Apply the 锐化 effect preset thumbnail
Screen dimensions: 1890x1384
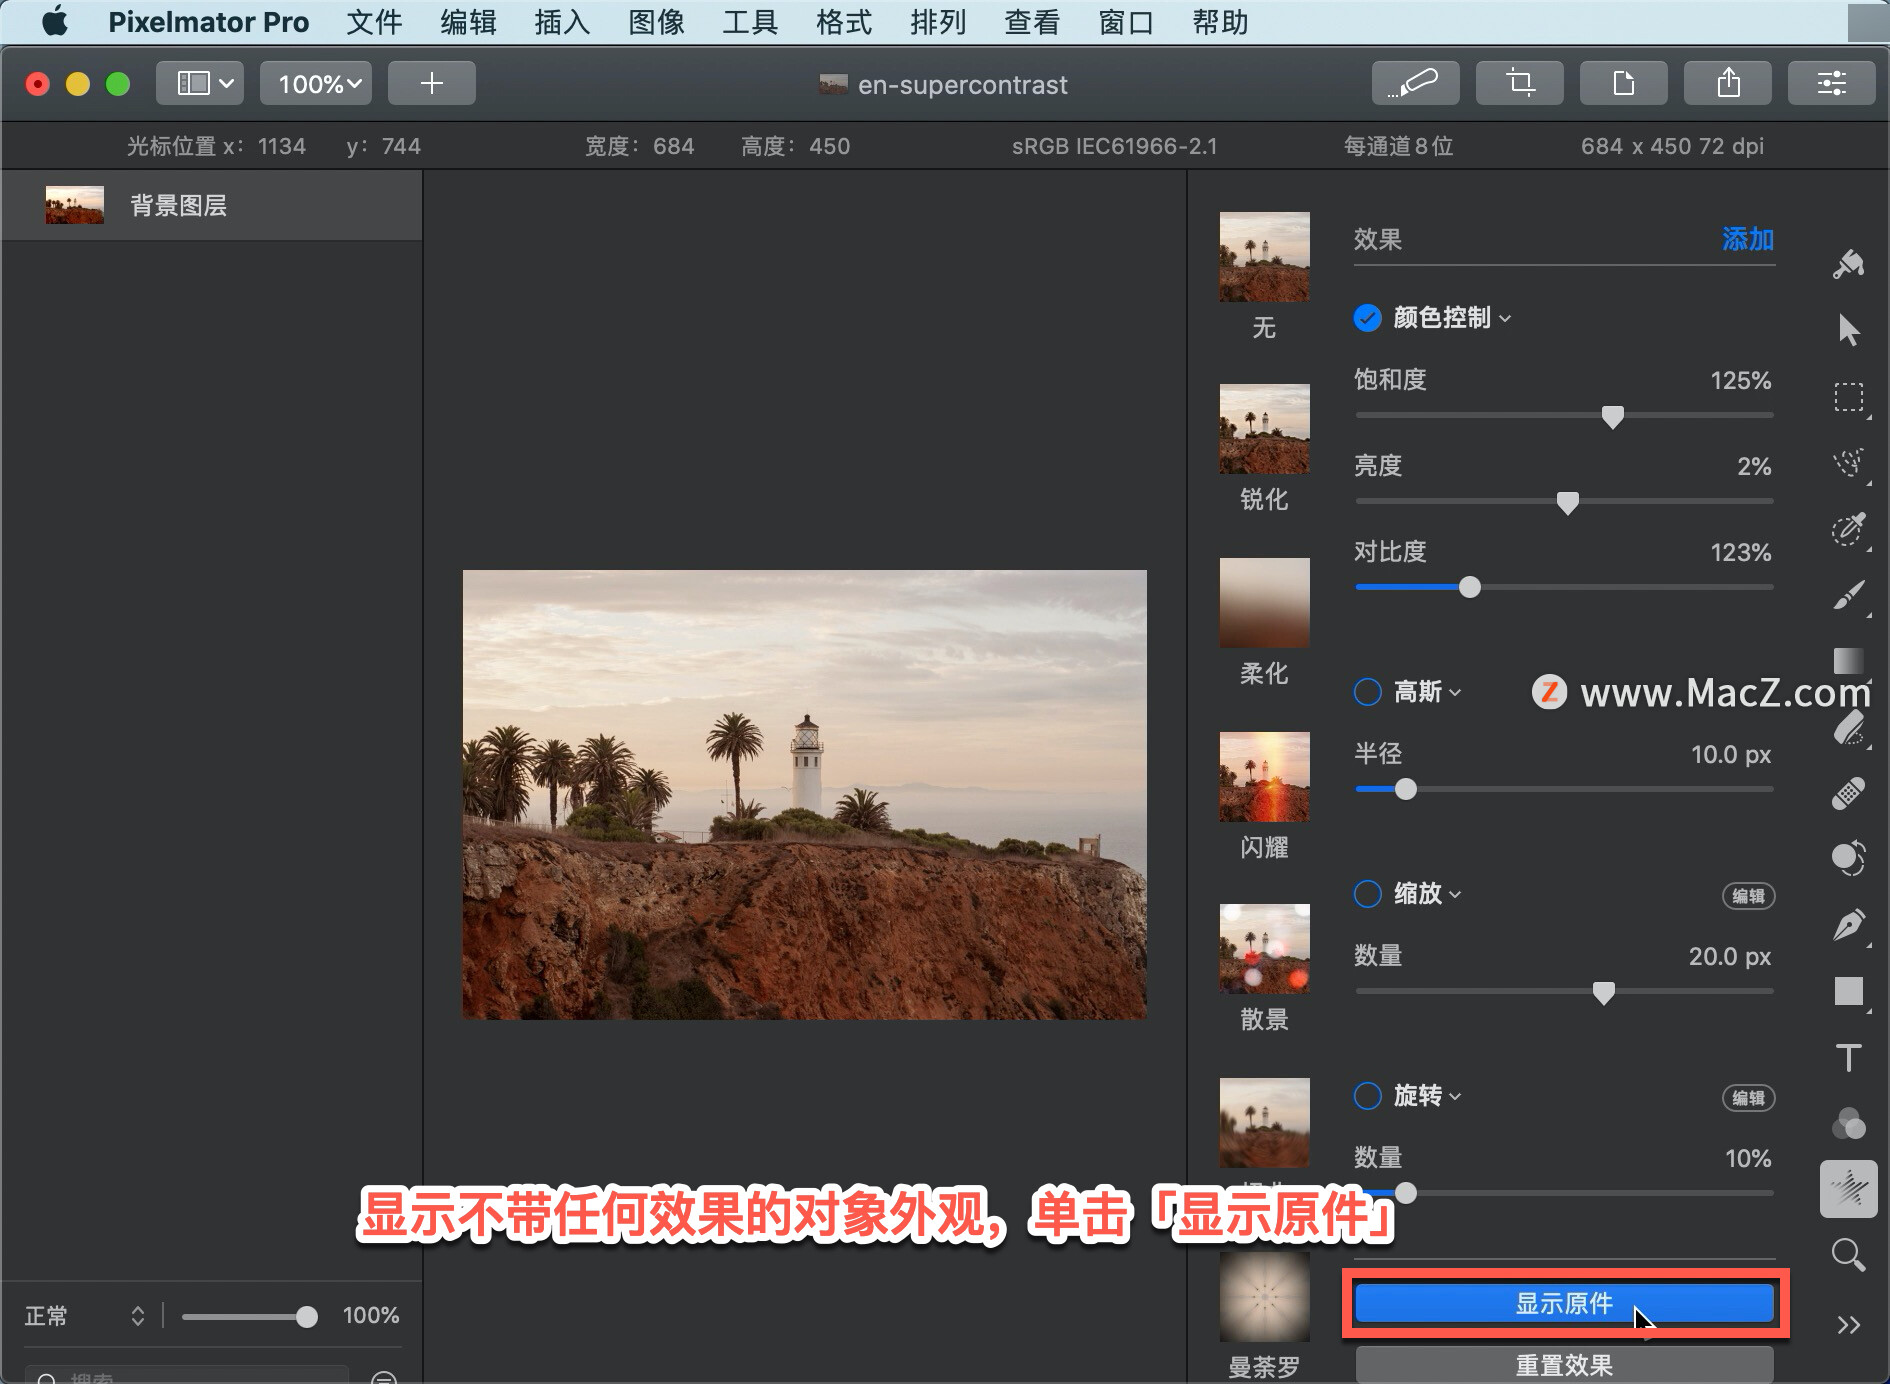coord(1264,429)
